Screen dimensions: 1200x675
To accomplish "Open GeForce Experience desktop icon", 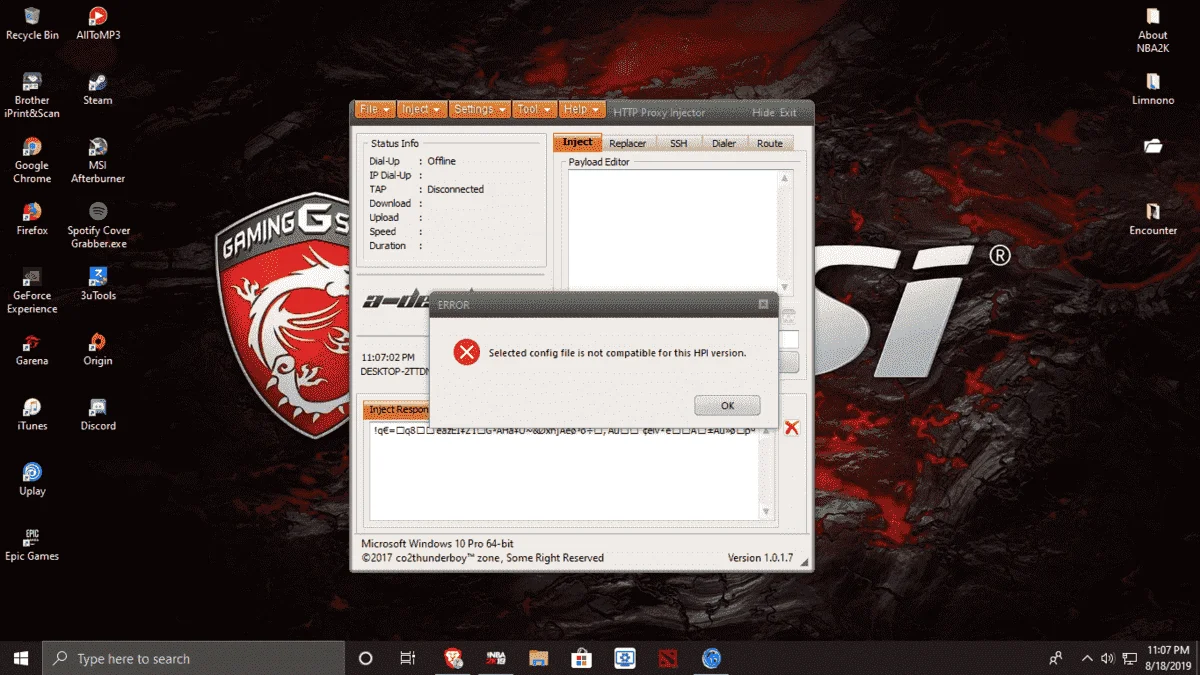I will (x=32, y=290).
